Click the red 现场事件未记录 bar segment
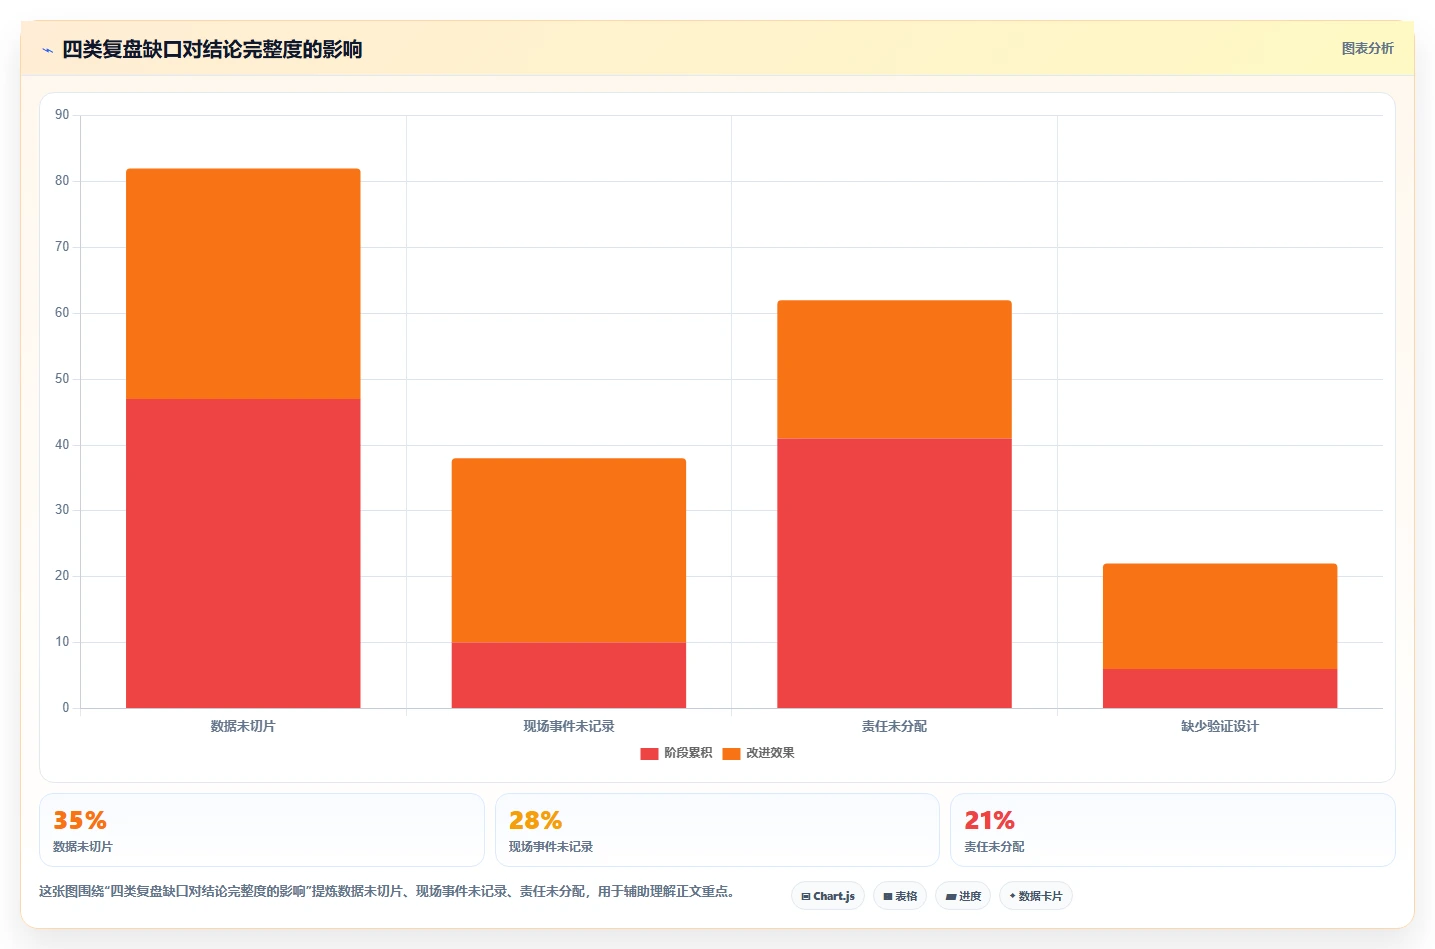The height and width of the screenshot is (949, 1435). coord(569,675)
